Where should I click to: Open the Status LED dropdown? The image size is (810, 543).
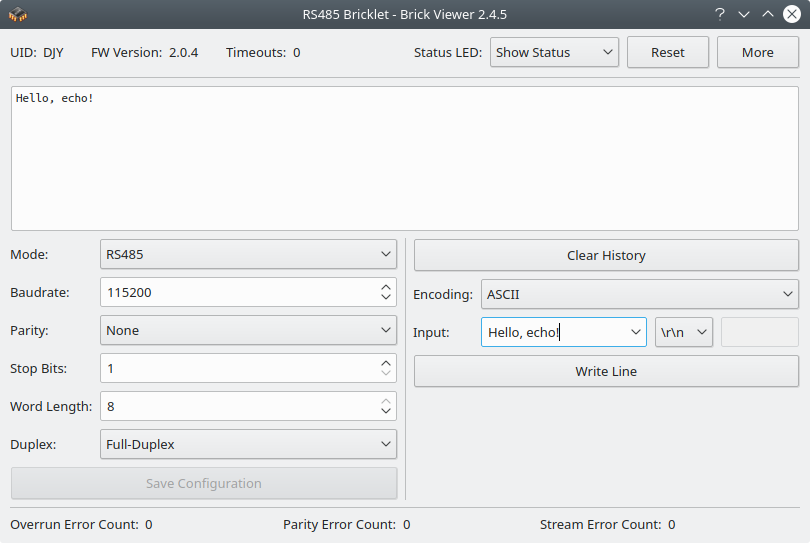[x=554, y=53]
